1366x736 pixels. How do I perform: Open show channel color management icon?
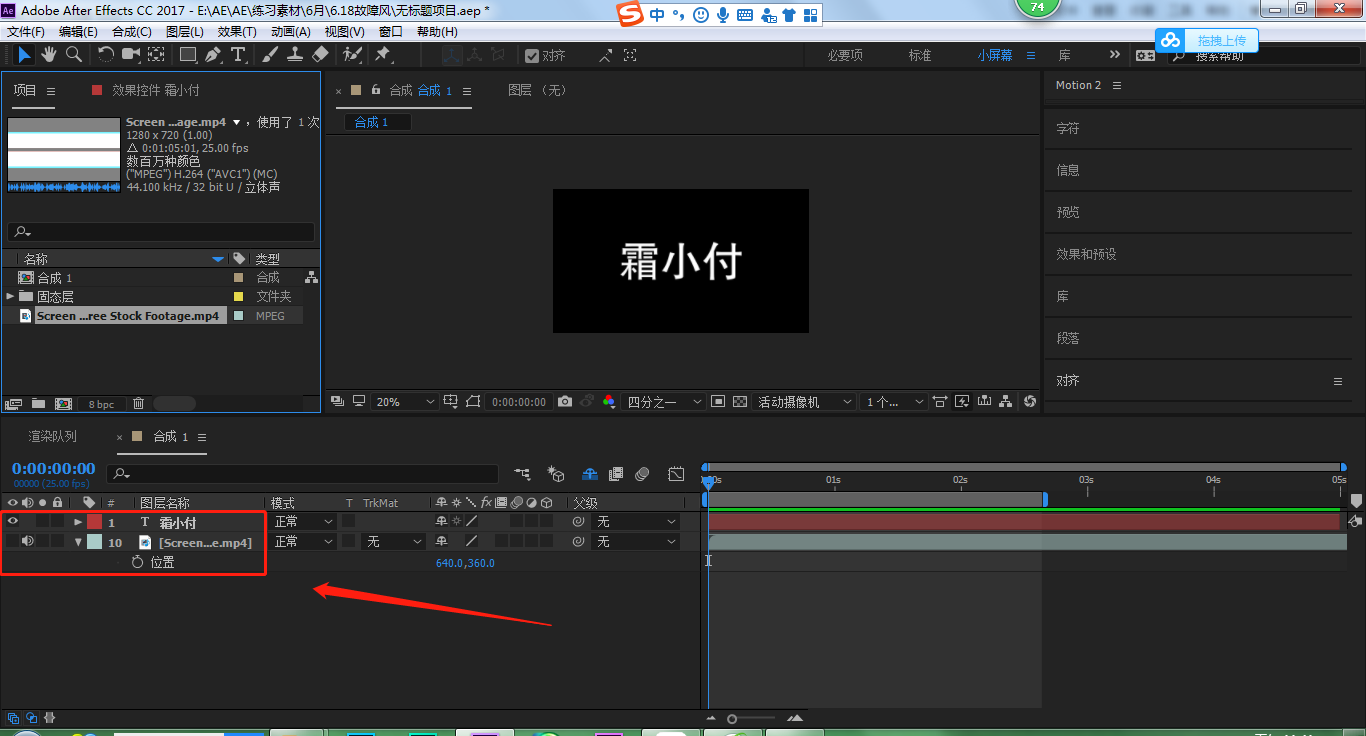pos(608,402)
